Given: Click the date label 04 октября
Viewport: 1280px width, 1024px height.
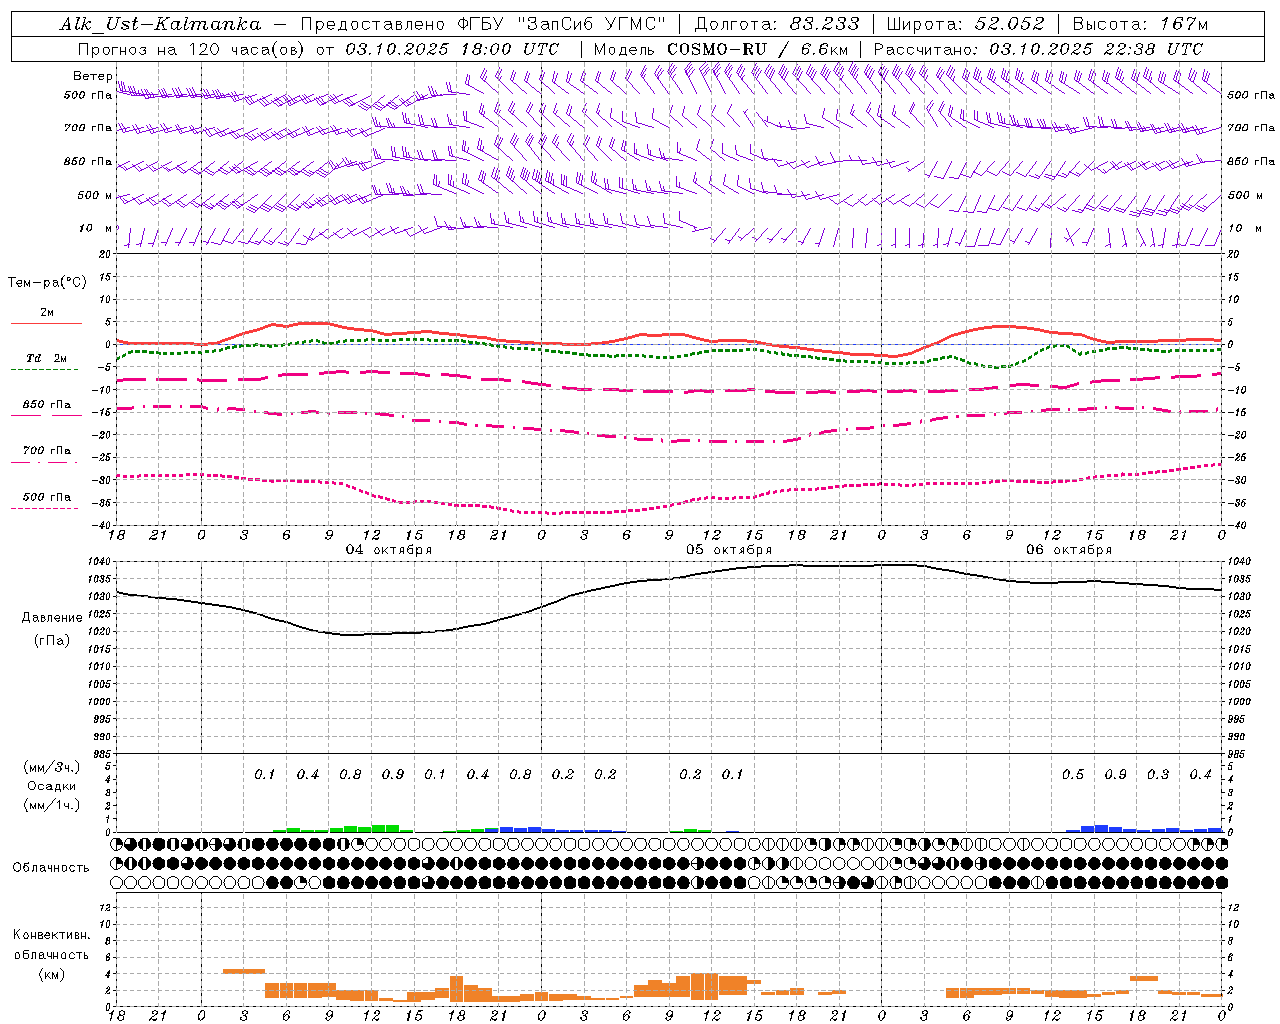Looking at the screenshot, I should pyautogui.click(x=389, y=550).
